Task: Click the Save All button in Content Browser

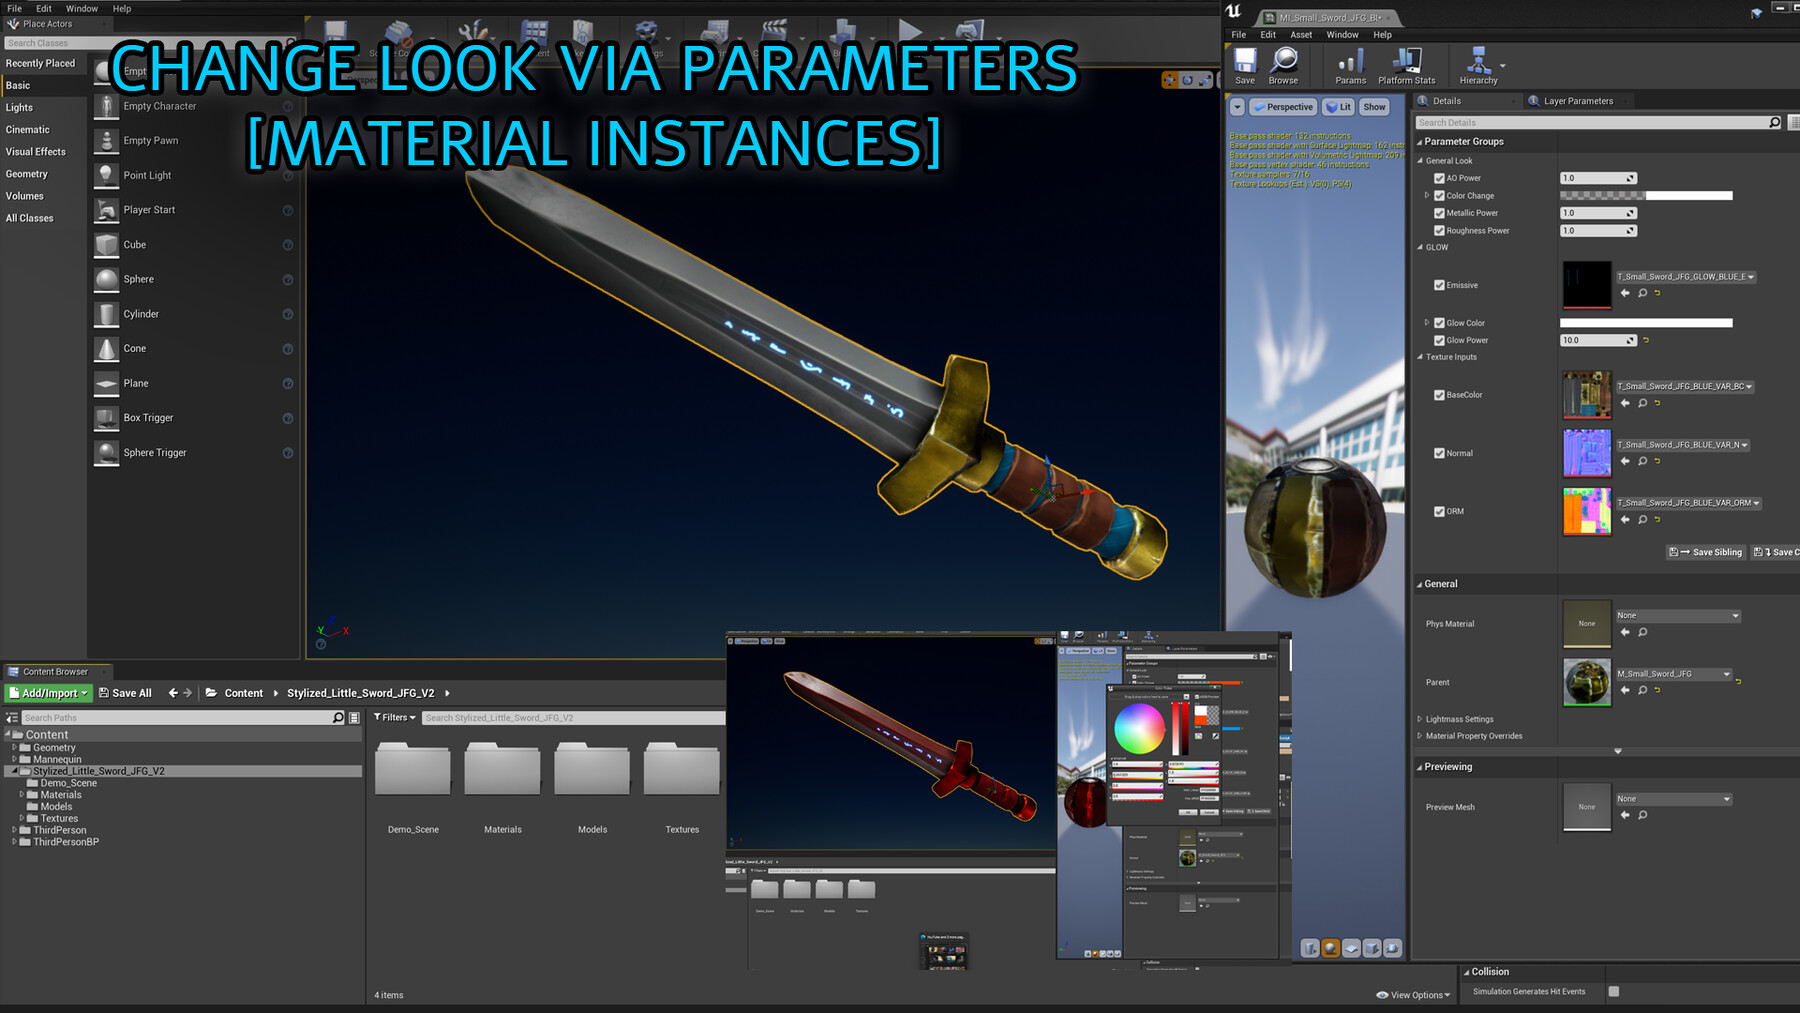Action: click(125, 692)
